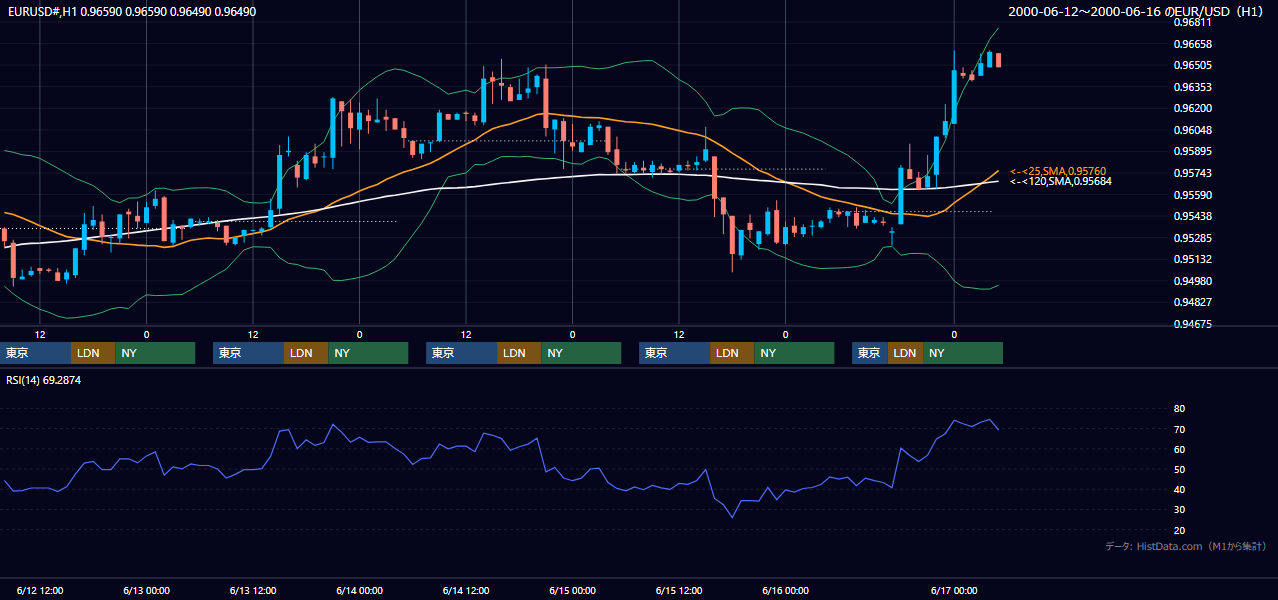Click the 6/14 00:00 time axis label
Image resolution: width=1278 pixels, height=600 pixels.
click(x=359, y=590)
